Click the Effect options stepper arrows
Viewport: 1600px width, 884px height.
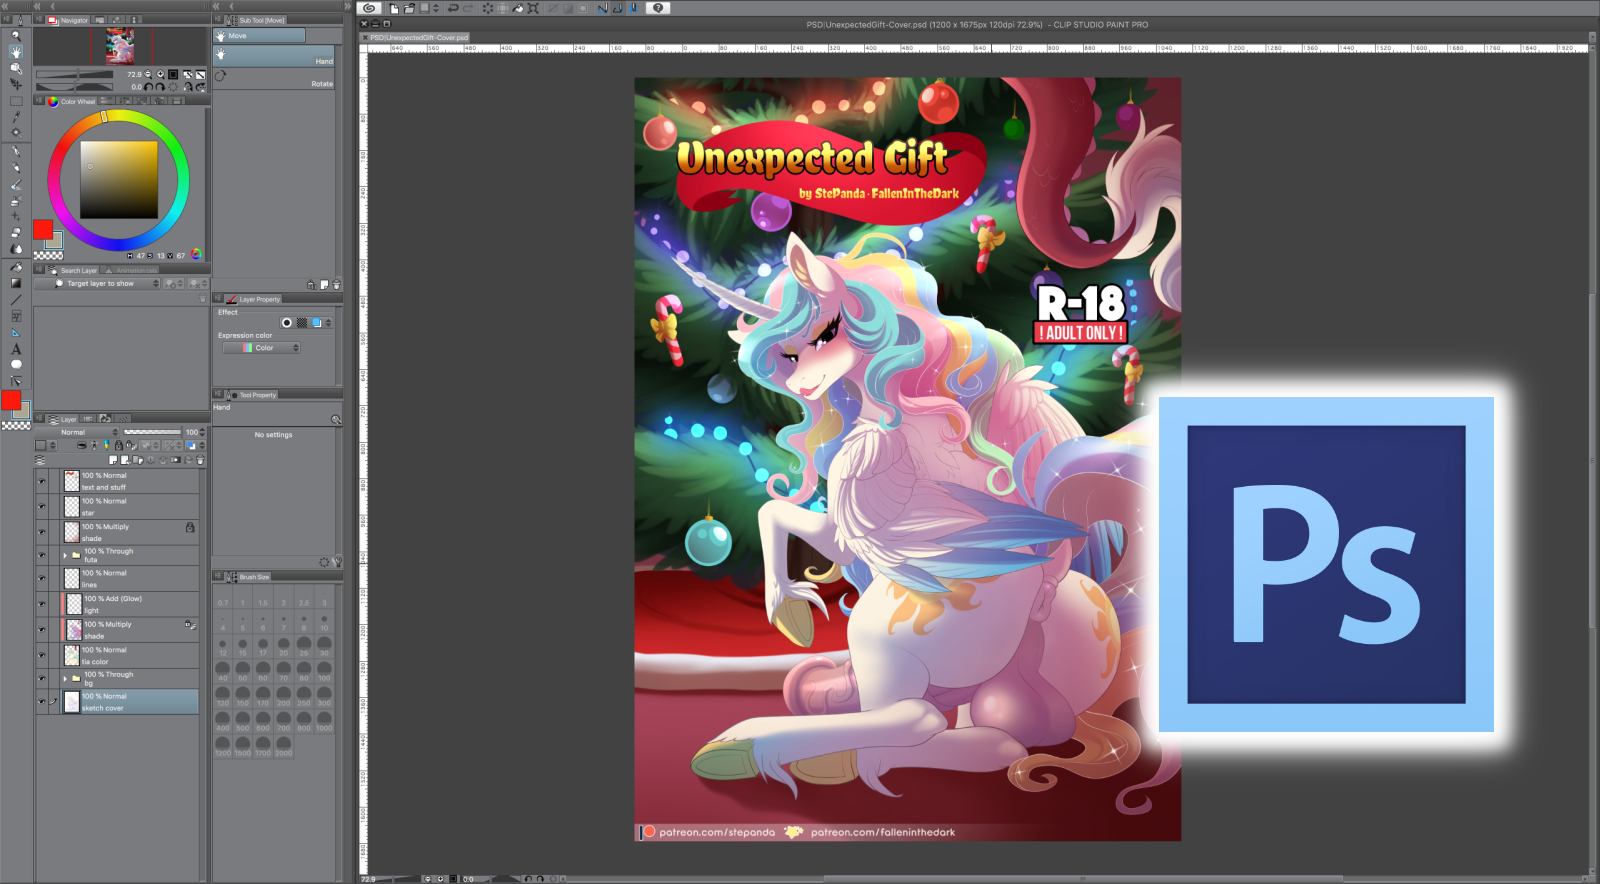[328, 323]
